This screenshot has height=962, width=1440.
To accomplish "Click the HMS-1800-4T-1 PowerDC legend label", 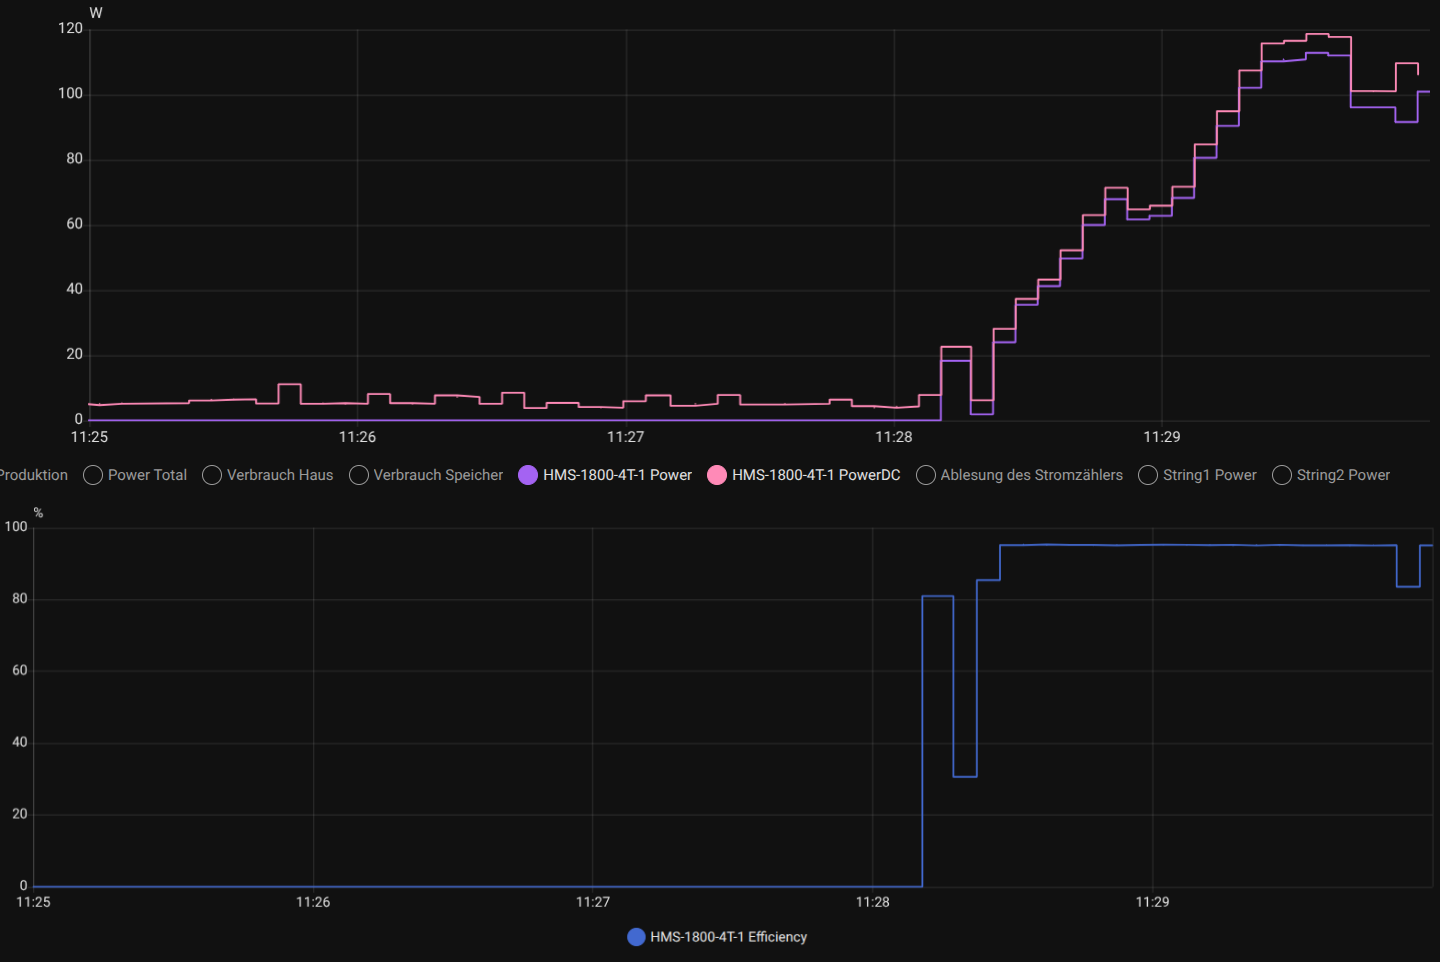I will point(816,475).
